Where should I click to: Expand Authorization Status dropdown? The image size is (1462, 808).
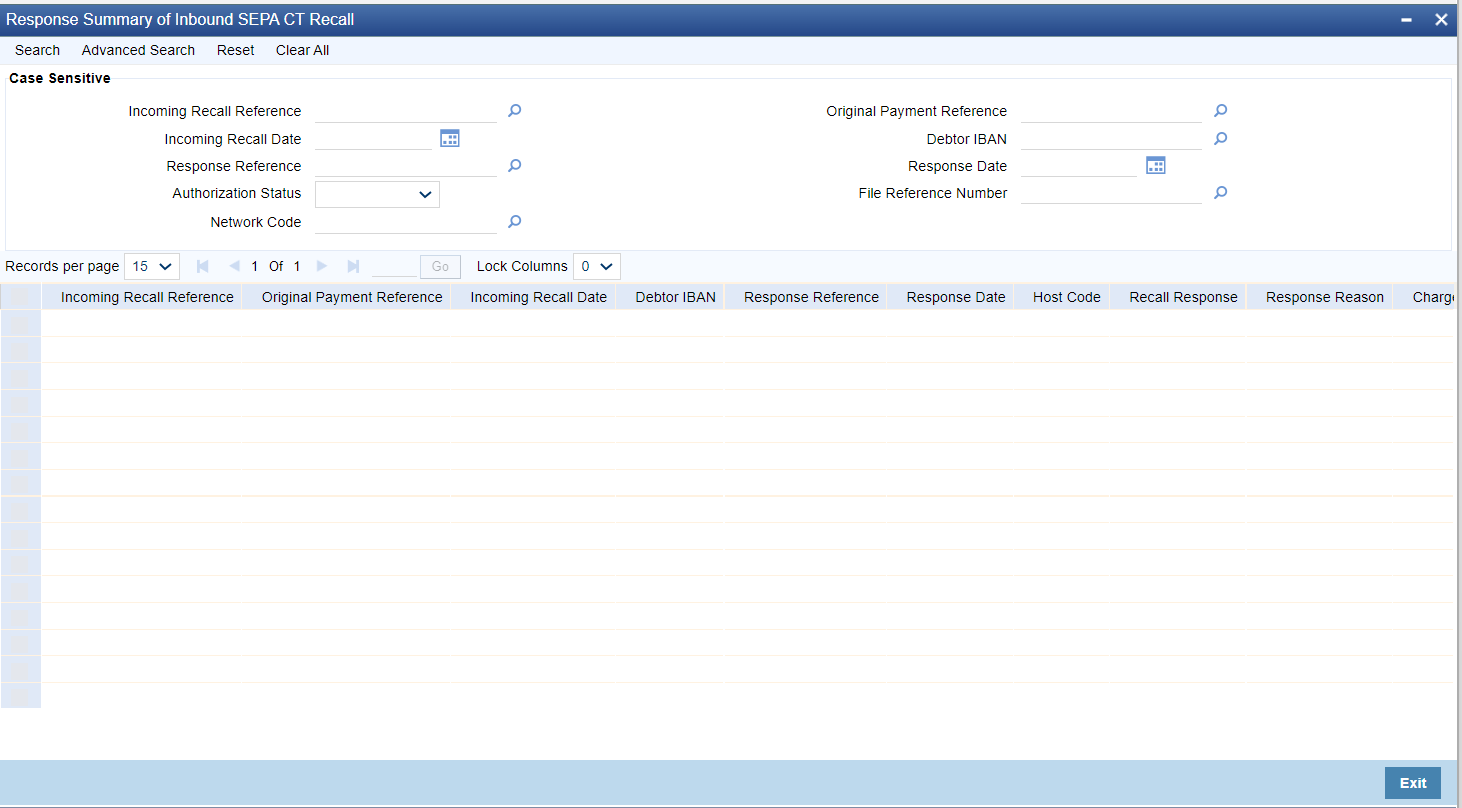click(377, 194)
